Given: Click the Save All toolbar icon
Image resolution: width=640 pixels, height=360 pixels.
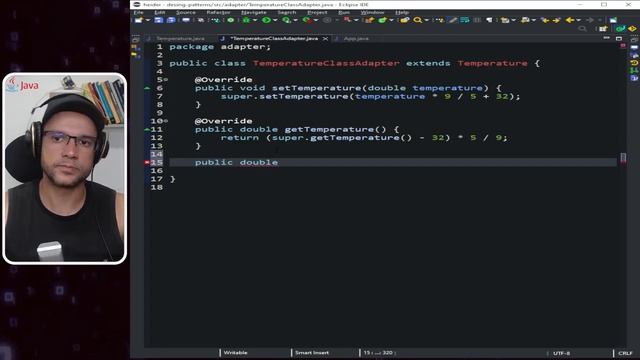Looking at the screenshot, I should [171, 20].
